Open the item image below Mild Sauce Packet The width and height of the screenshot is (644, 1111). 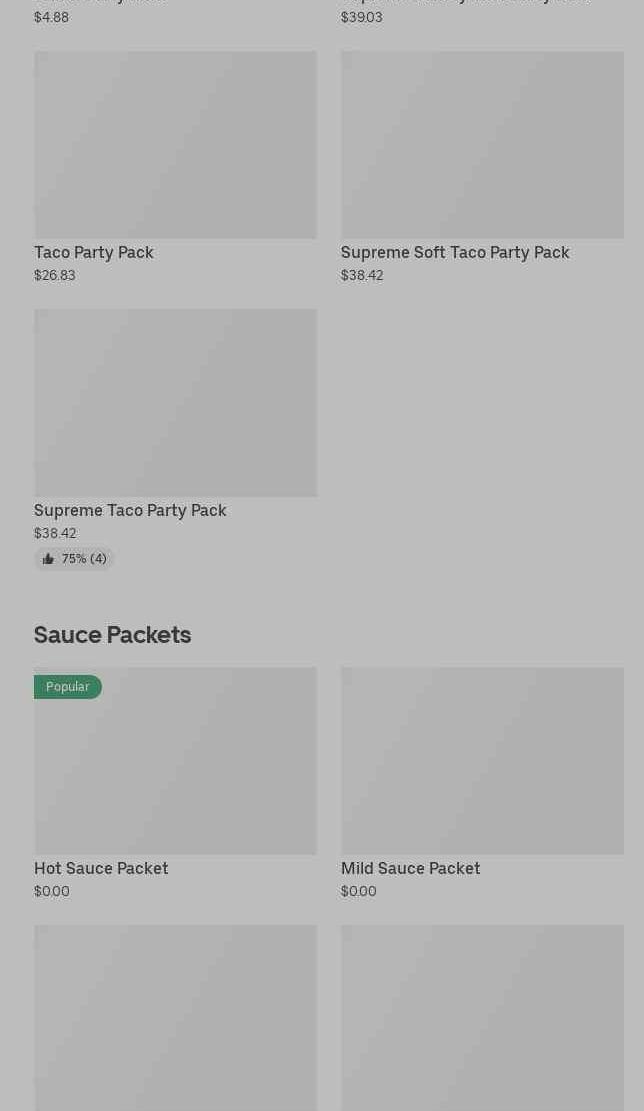(482, 1018)
